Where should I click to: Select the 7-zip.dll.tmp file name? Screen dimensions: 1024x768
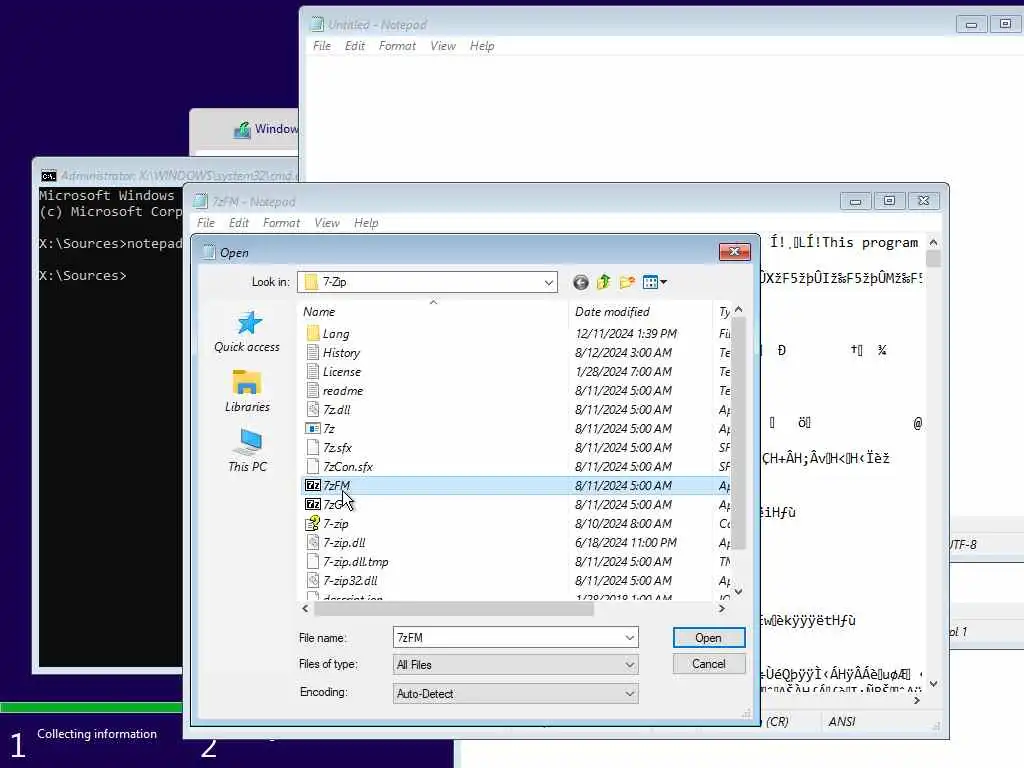pos(355,562)
